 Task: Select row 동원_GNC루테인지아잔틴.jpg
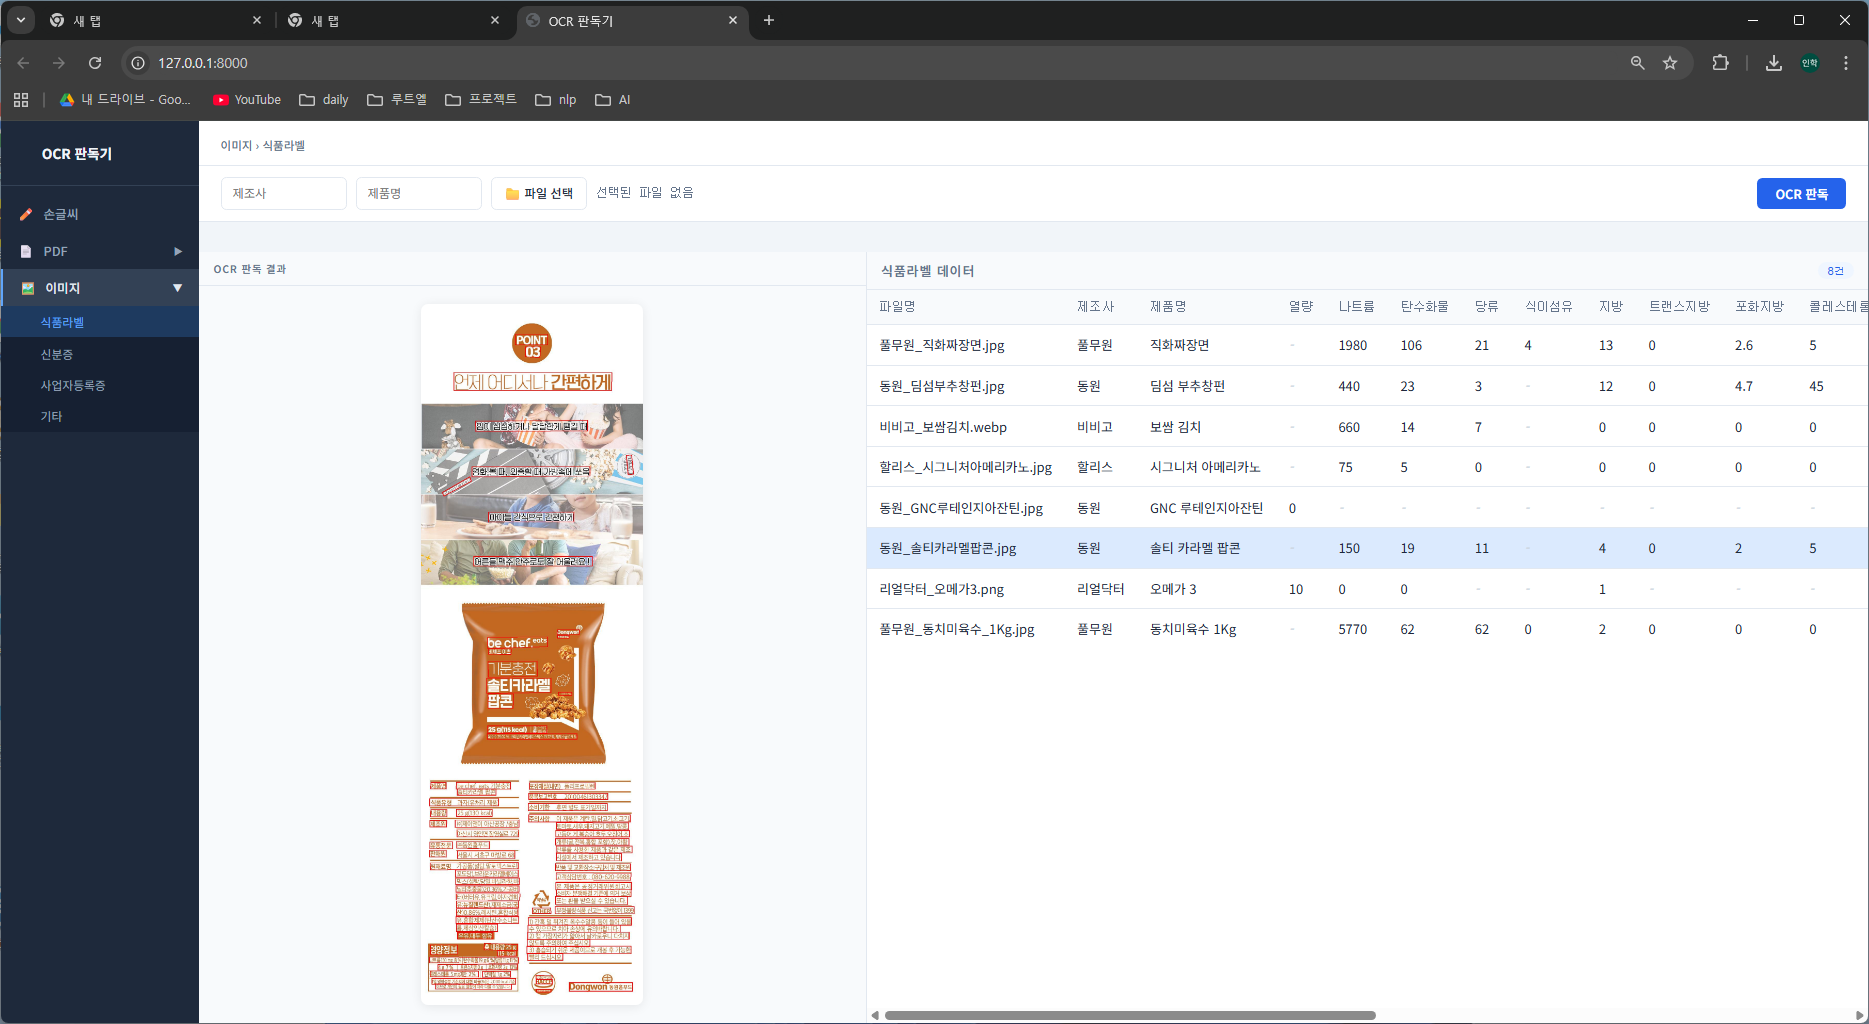1367,508
